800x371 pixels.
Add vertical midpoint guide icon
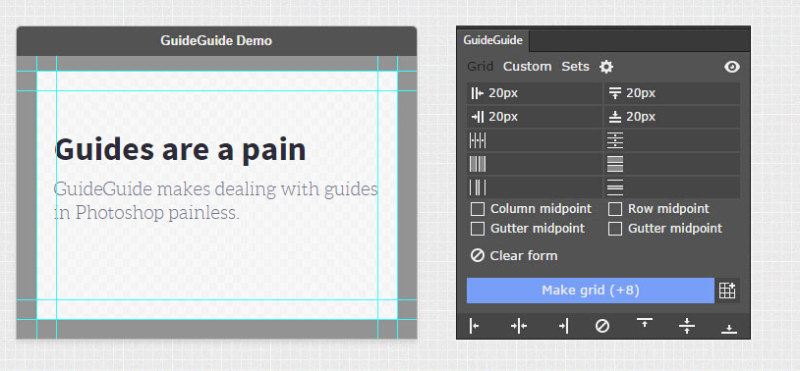(x=519, y=326)
